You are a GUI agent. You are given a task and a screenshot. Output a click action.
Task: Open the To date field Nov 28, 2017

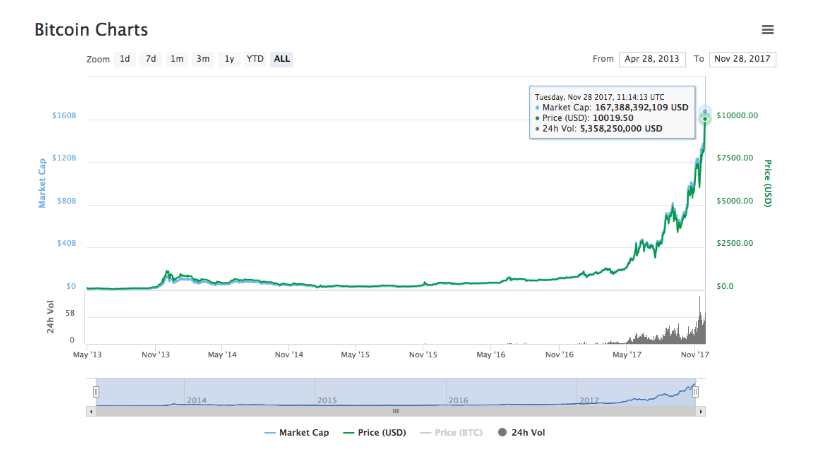[742, 59]
